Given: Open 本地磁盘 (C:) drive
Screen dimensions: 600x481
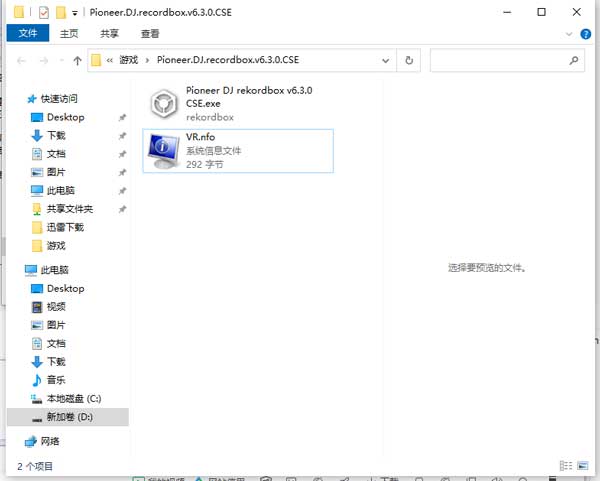Looking at the screenshot, I should pos(74,399).
